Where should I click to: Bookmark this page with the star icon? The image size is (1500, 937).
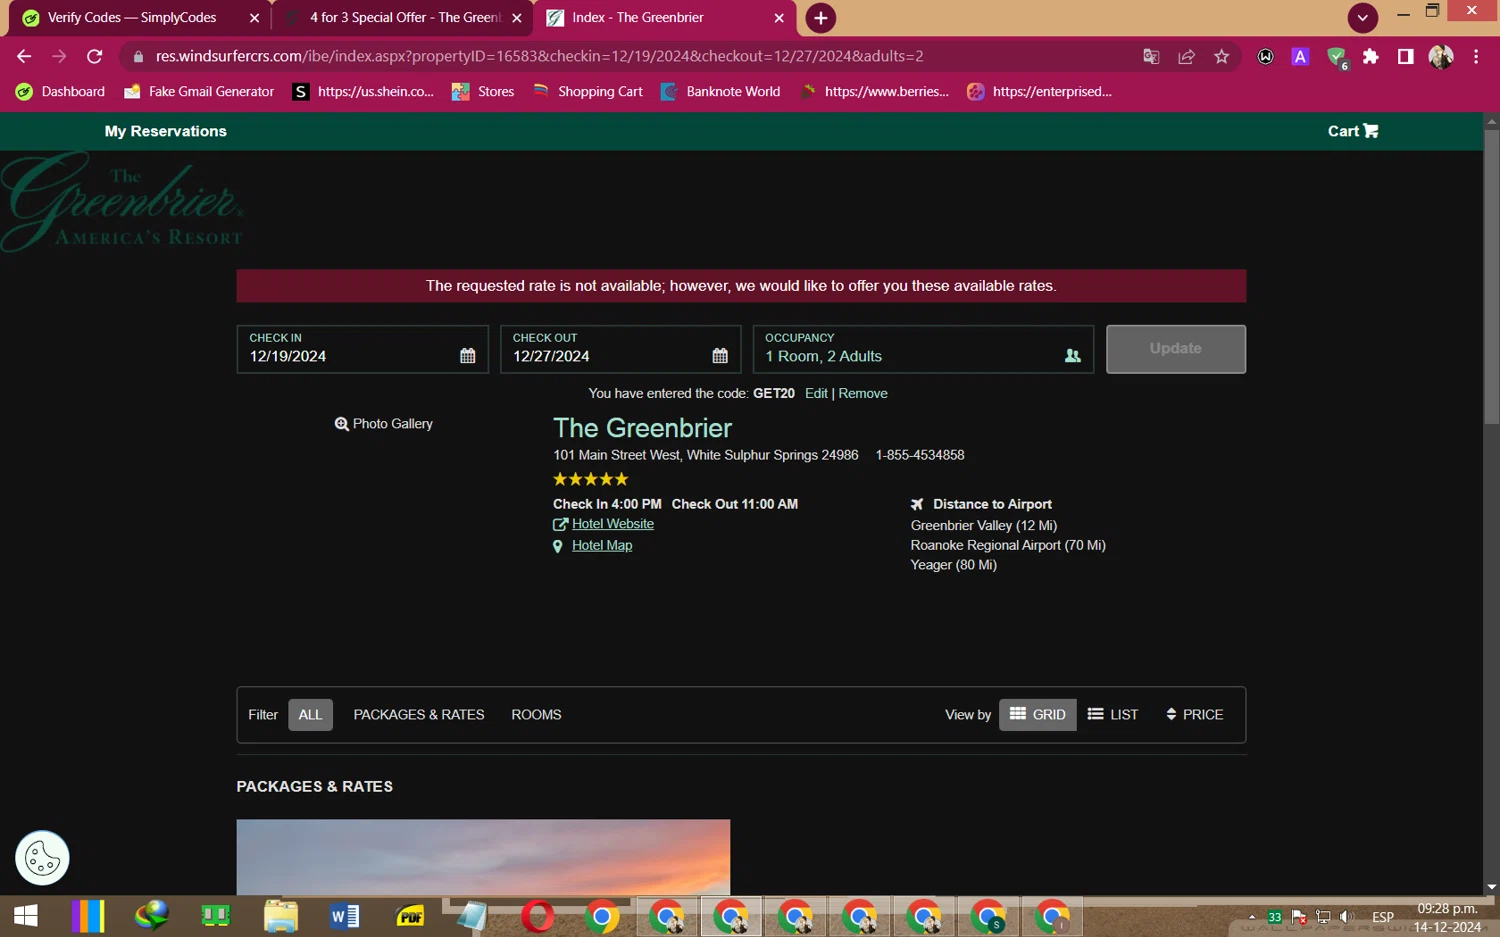point(1221,57)
